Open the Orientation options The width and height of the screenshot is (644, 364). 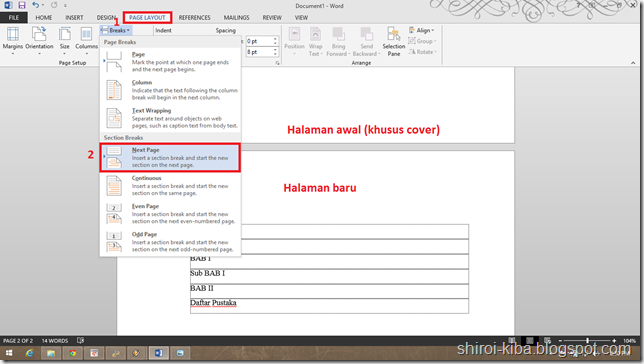39,41
